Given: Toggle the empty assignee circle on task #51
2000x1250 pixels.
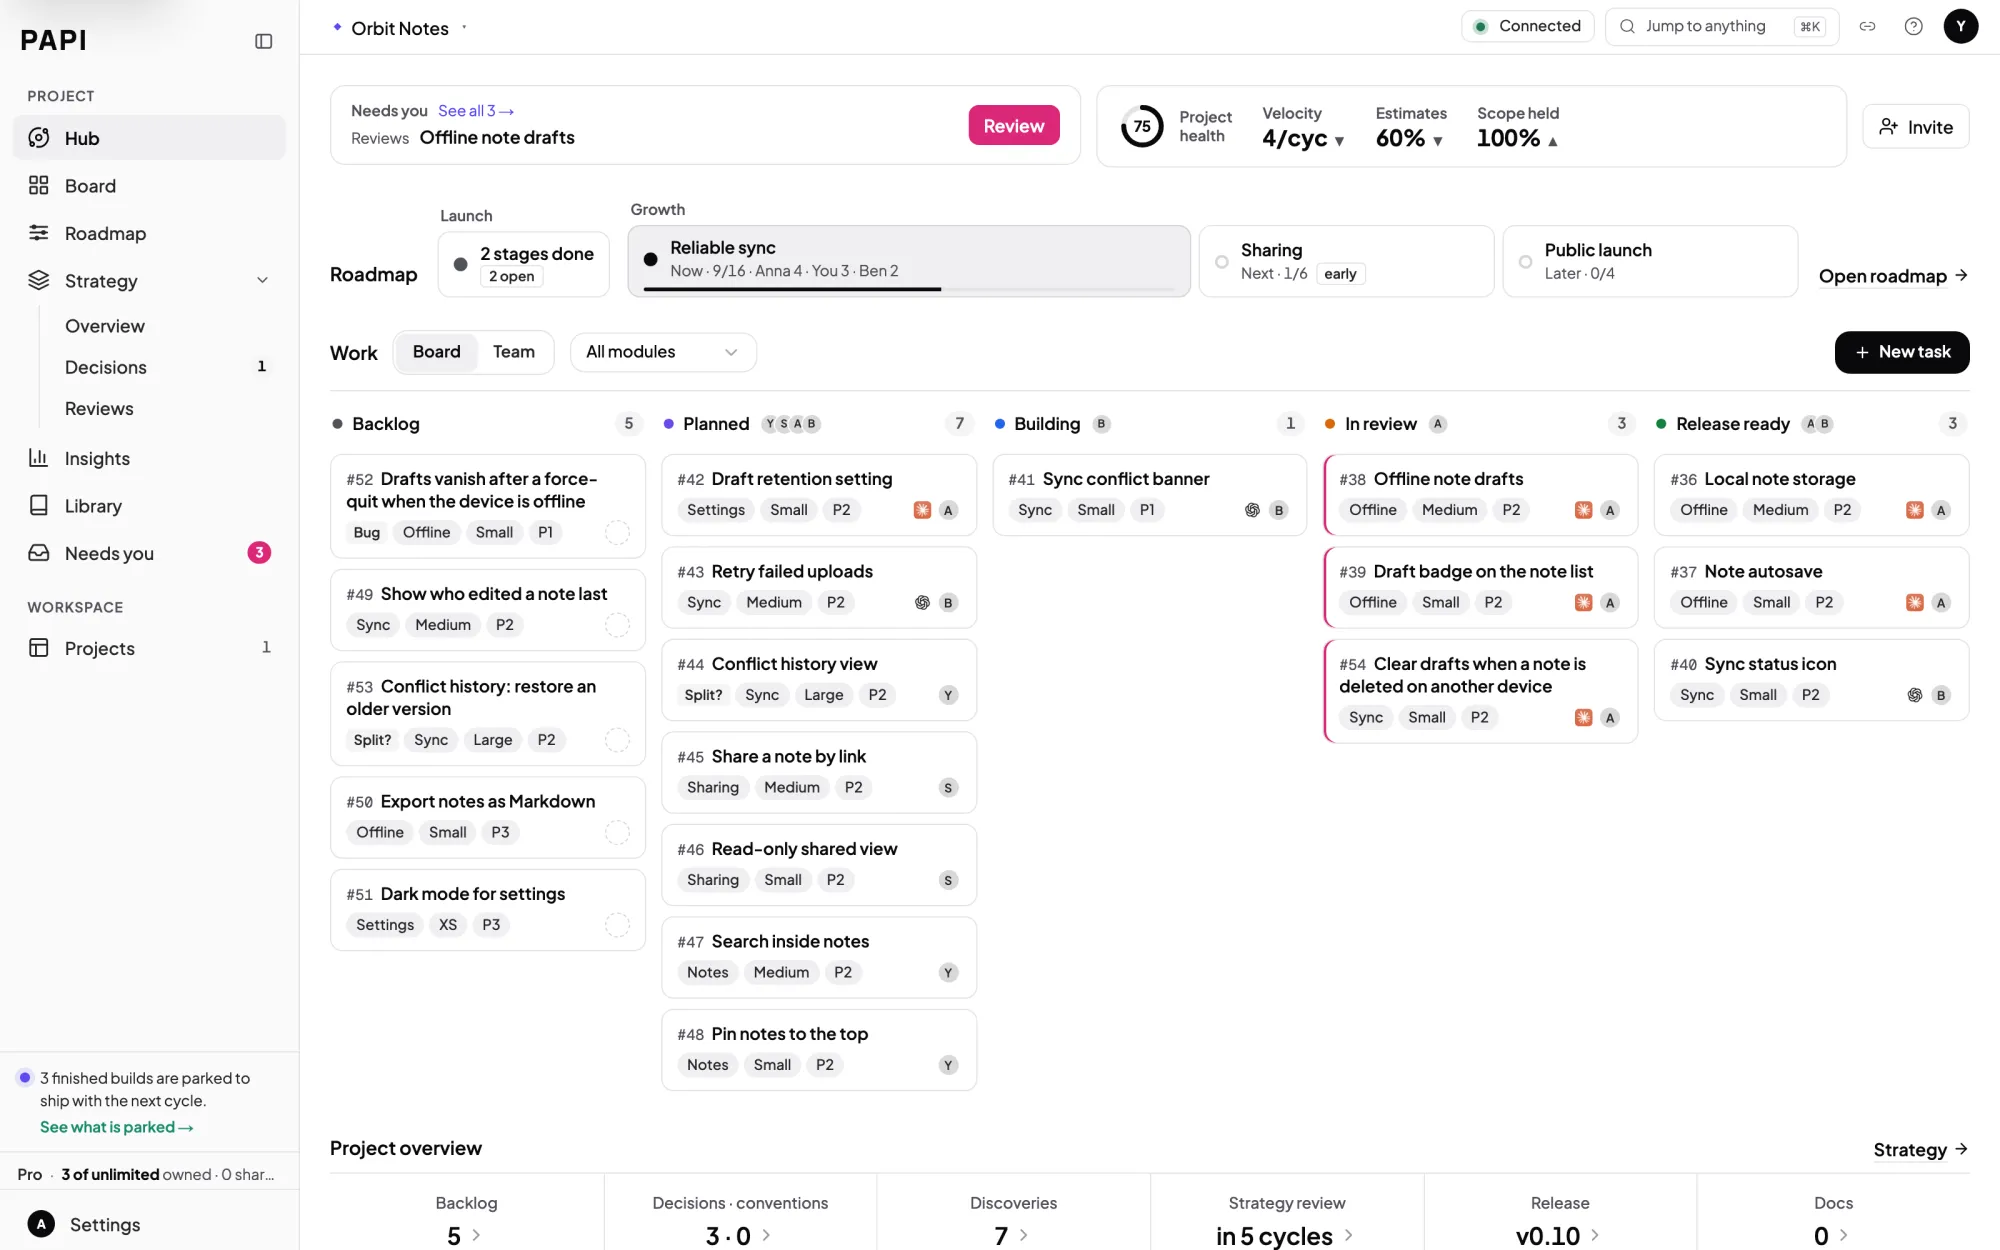Looking at the screenshot, I should [x=618, y=925].
